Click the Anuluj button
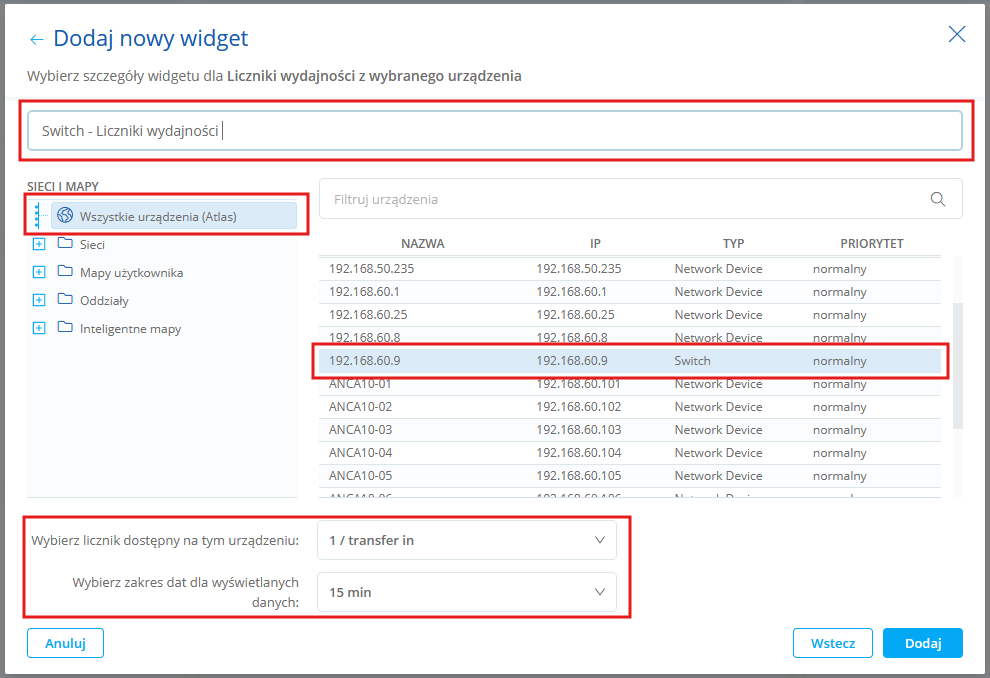The image size is (990, 678). [65, 643]
